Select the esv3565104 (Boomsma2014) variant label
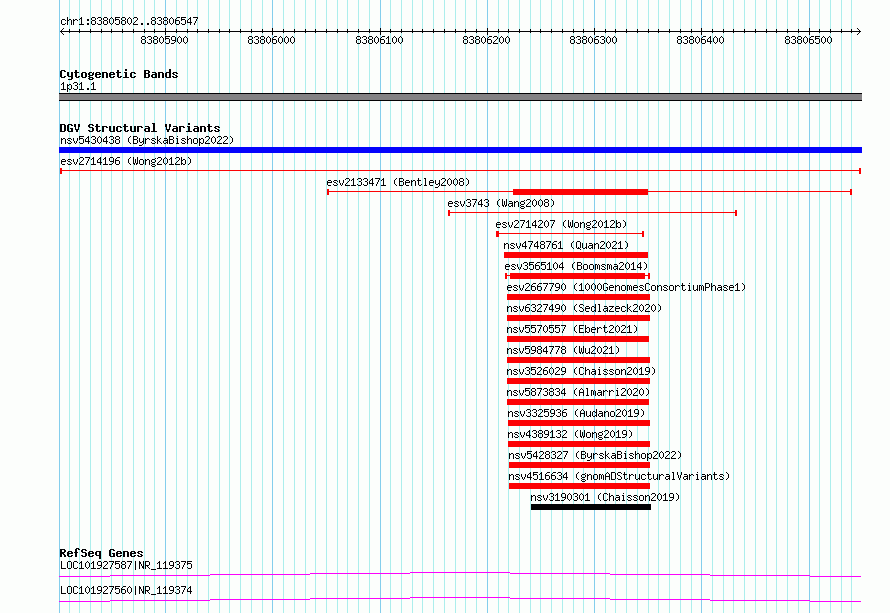The image size is (890, 613). [576, 266]
